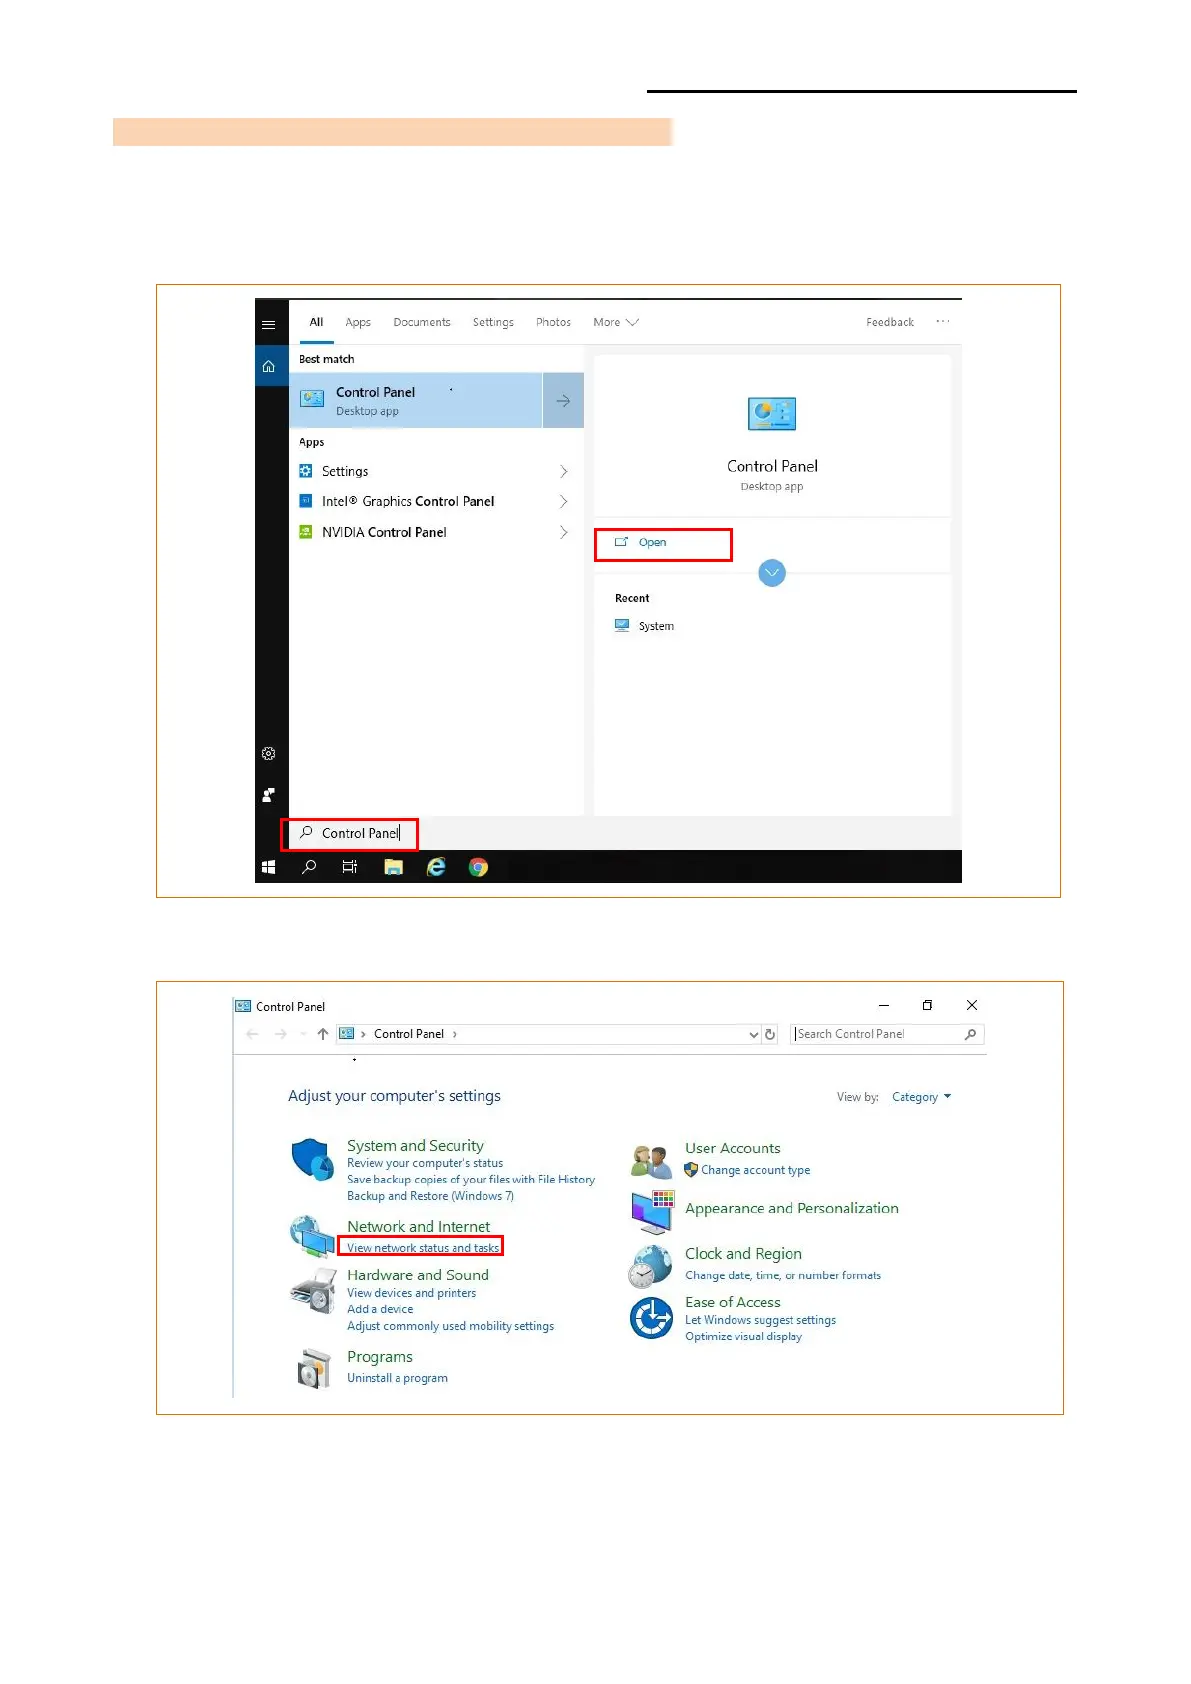The width and height of the screenshot is (1191, 1684).
Task: Click the Clock and Region globe-clock icon
Action: tap(650, 1266)
